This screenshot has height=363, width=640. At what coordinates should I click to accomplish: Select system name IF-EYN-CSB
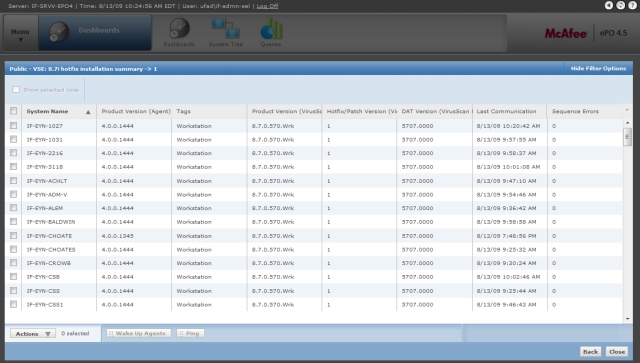[x=43, y=277]
